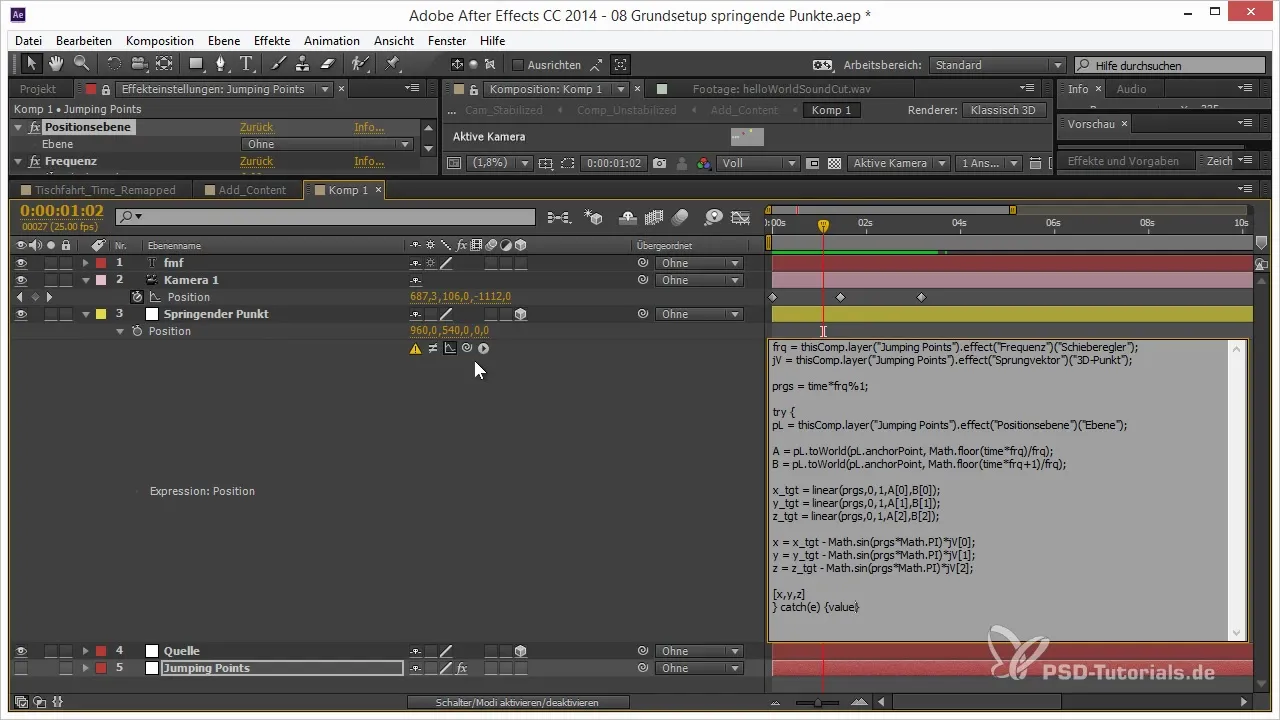
Task: Toggle visibility of the Quelle layer
Action: [22, 651]
